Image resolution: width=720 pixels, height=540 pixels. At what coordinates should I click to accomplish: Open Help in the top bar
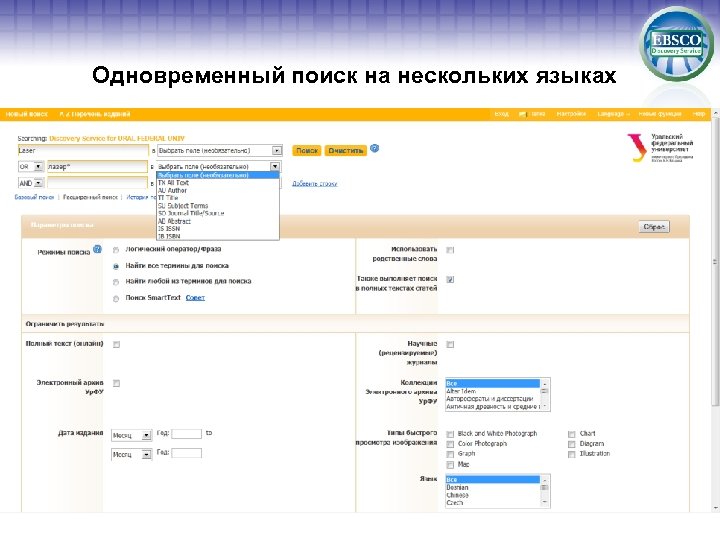tap(699, 114)
